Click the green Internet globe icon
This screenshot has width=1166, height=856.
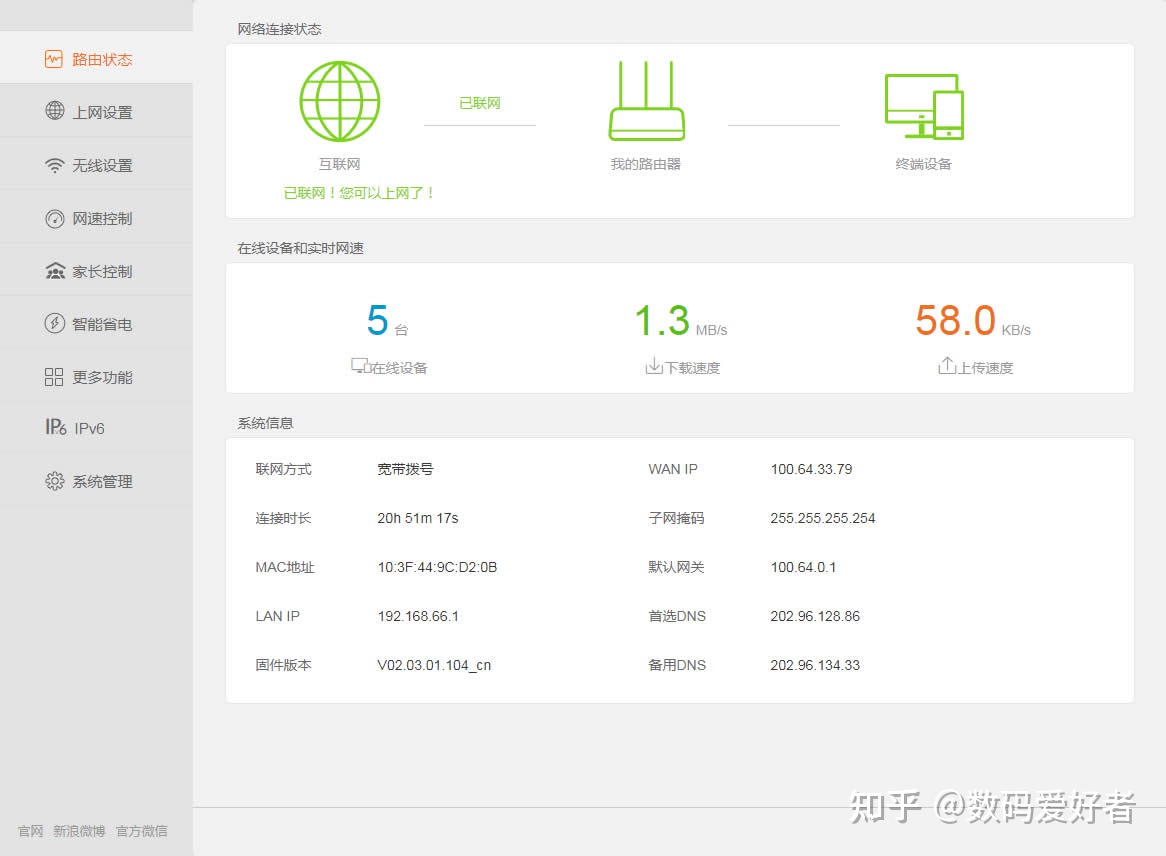pyautogui.click(x=340, y=102)
